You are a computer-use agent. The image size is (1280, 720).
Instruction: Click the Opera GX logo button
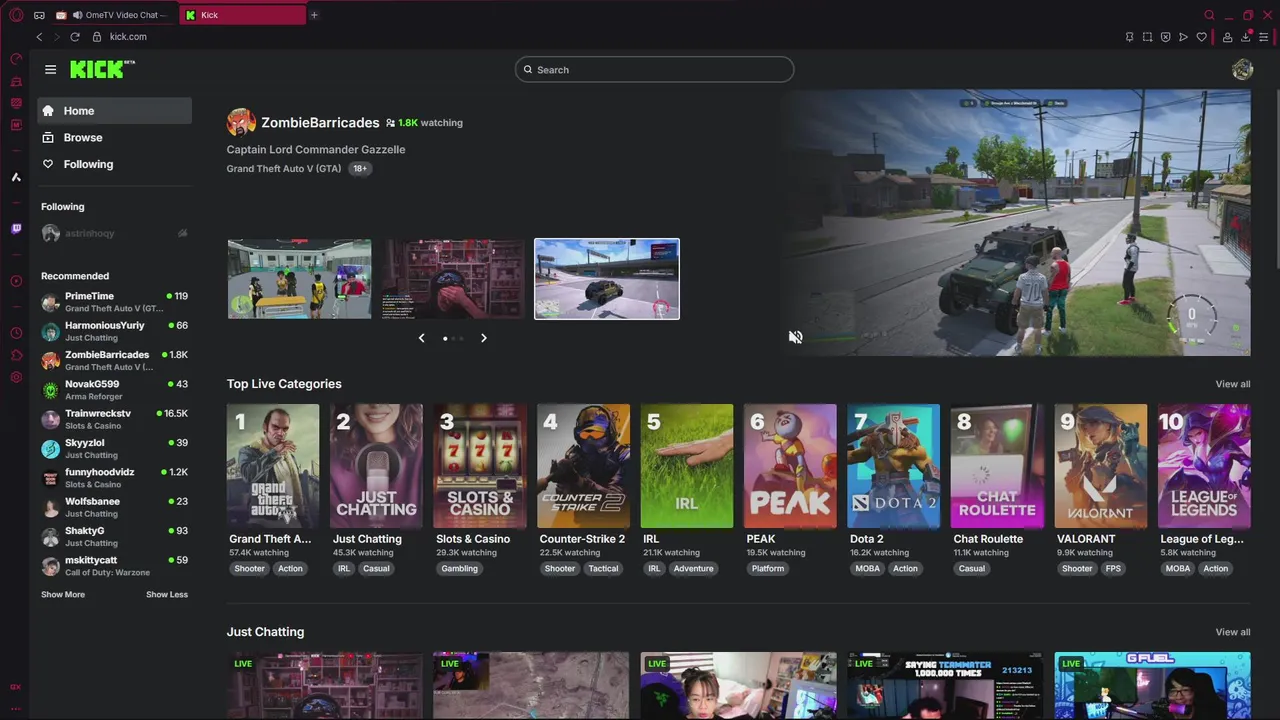pos(16,15)
